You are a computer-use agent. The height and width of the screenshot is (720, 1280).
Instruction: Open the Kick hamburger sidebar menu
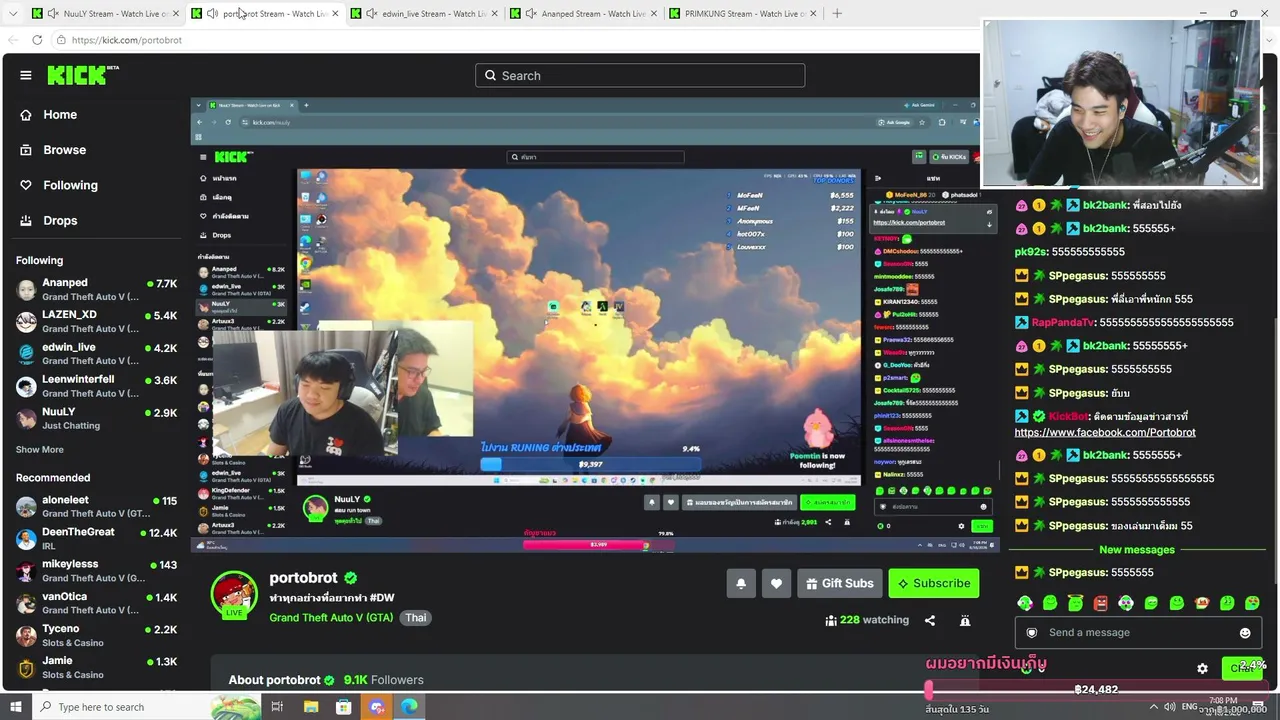point(26,75)
